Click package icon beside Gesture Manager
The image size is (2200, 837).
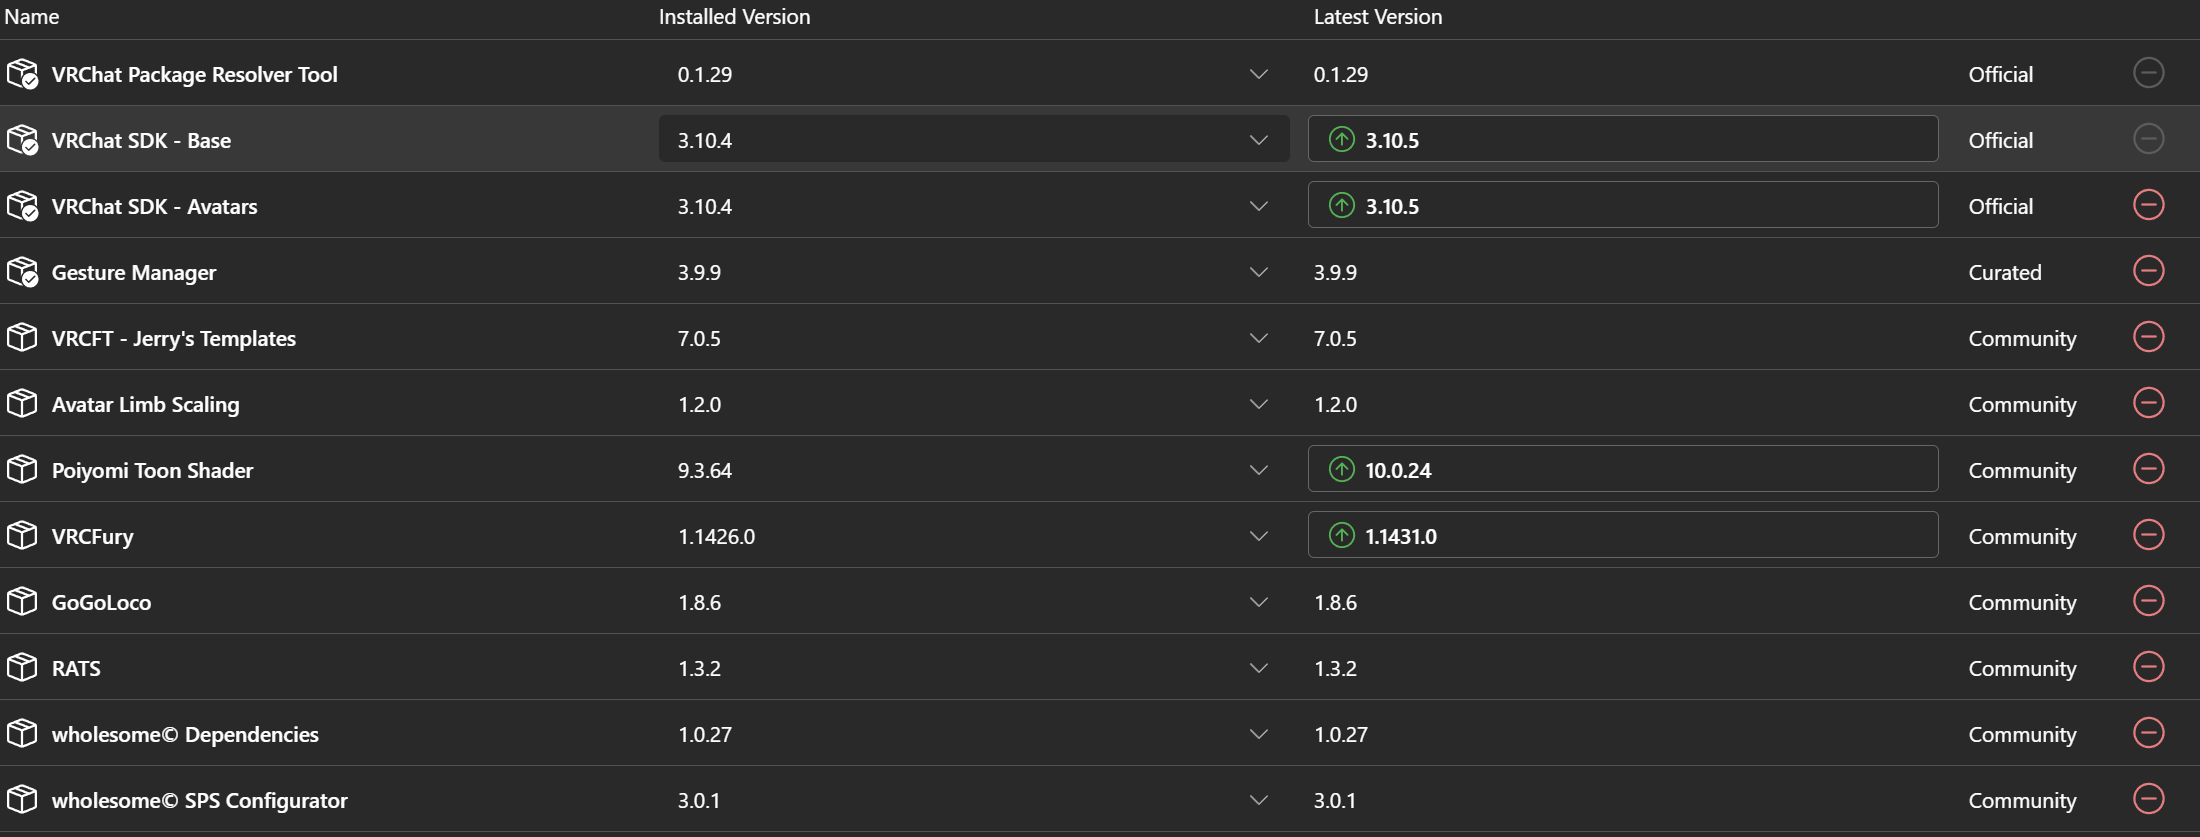click(x=22, y=272)
